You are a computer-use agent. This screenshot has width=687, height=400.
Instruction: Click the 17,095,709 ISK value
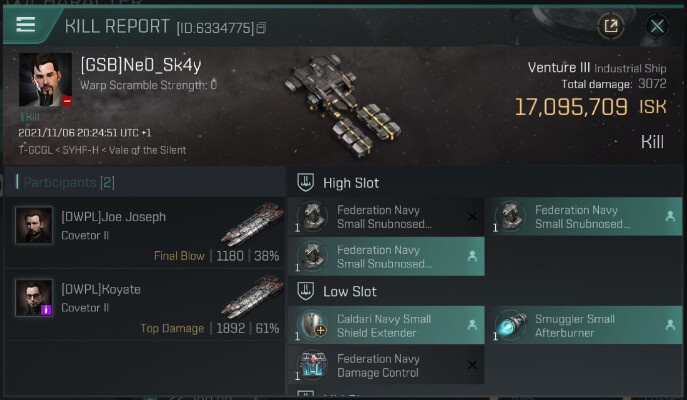pyautogui.click(x=571, y=107)
